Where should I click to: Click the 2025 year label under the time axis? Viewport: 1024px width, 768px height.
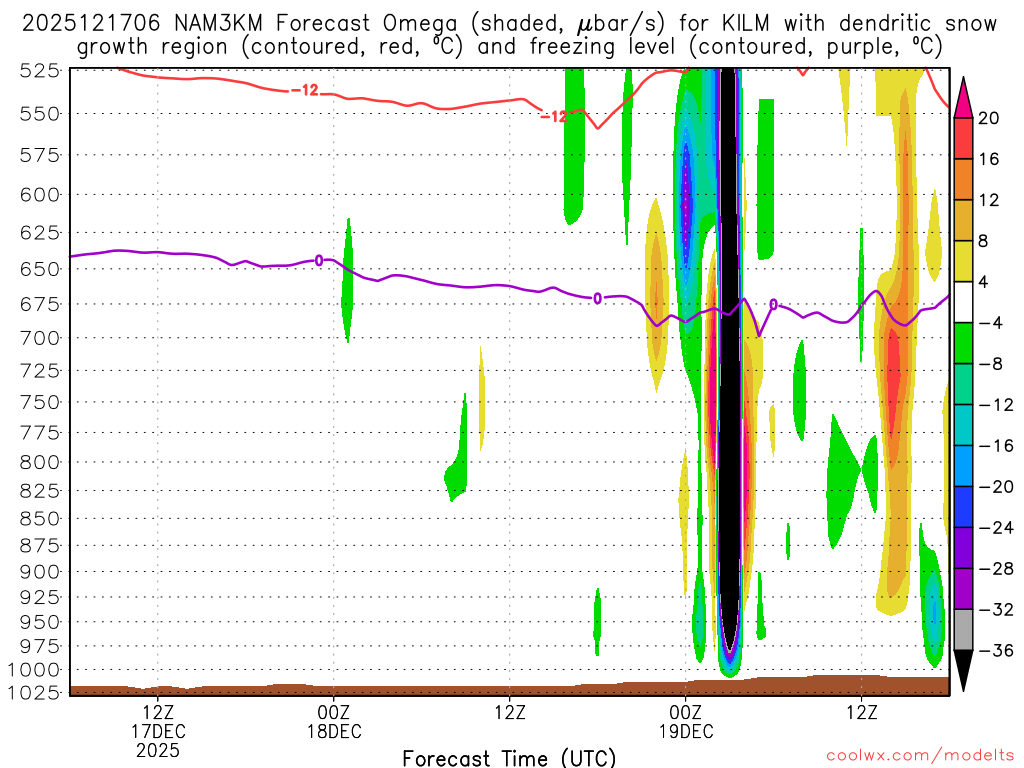158,750
